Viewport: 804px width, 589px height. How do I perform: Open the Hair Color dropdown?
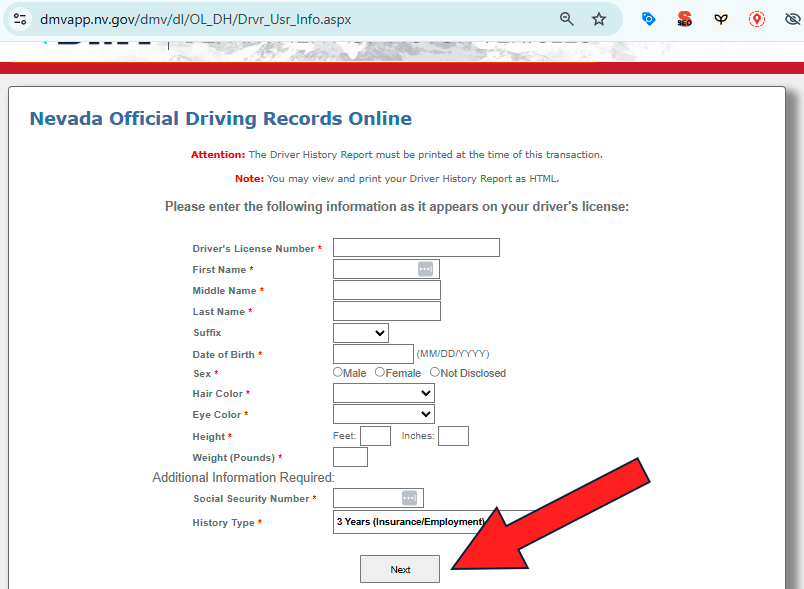pos(384,393)
